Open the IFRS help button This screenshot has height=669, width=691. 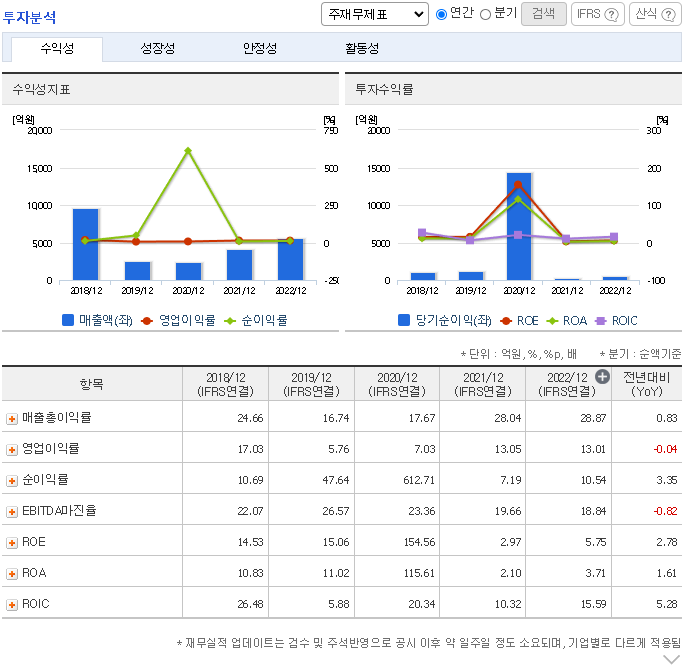pos(598,14)
